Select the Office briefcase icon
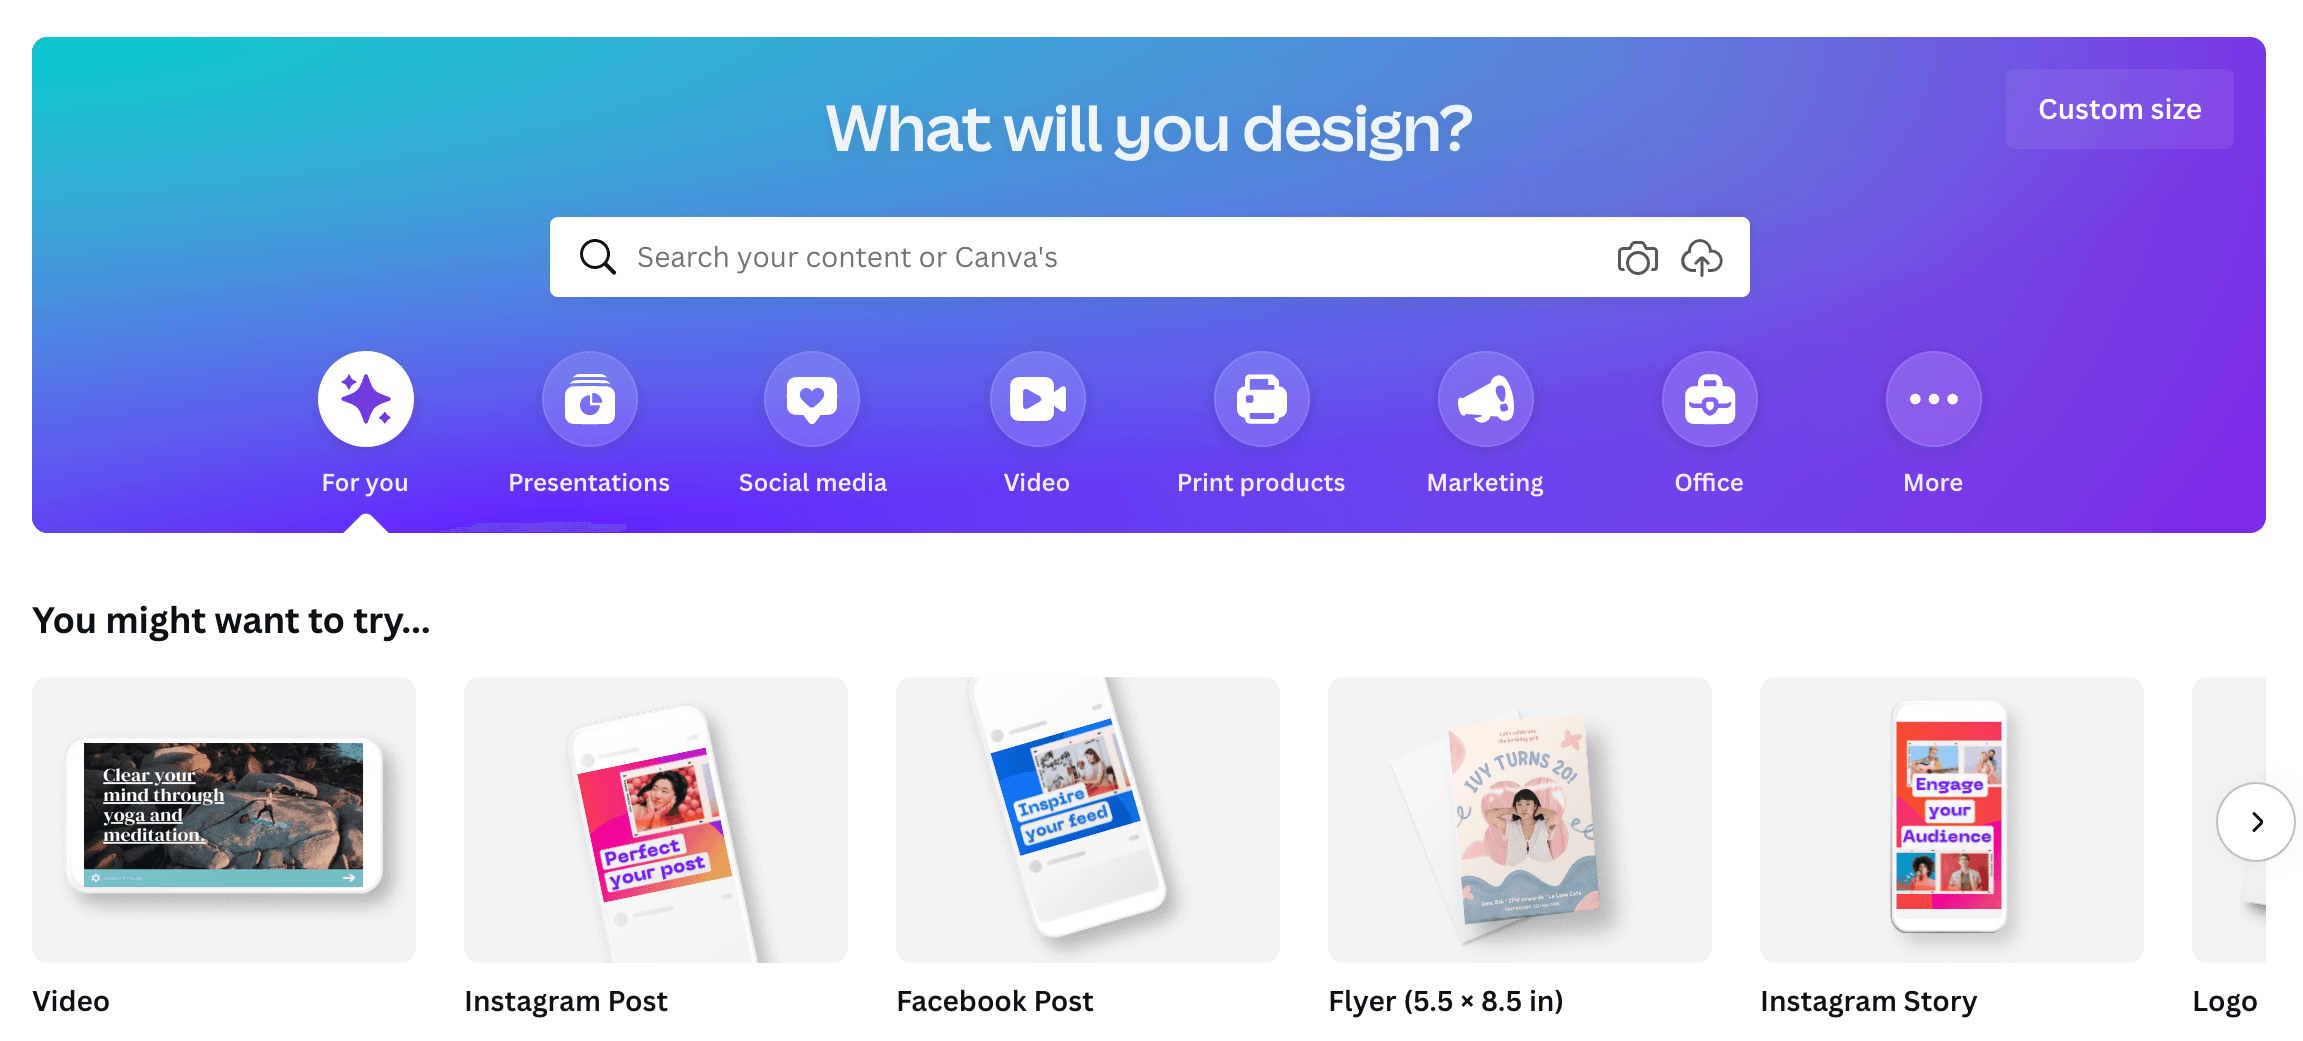Viewport: 2303px width, 1041px height. 1709,399
